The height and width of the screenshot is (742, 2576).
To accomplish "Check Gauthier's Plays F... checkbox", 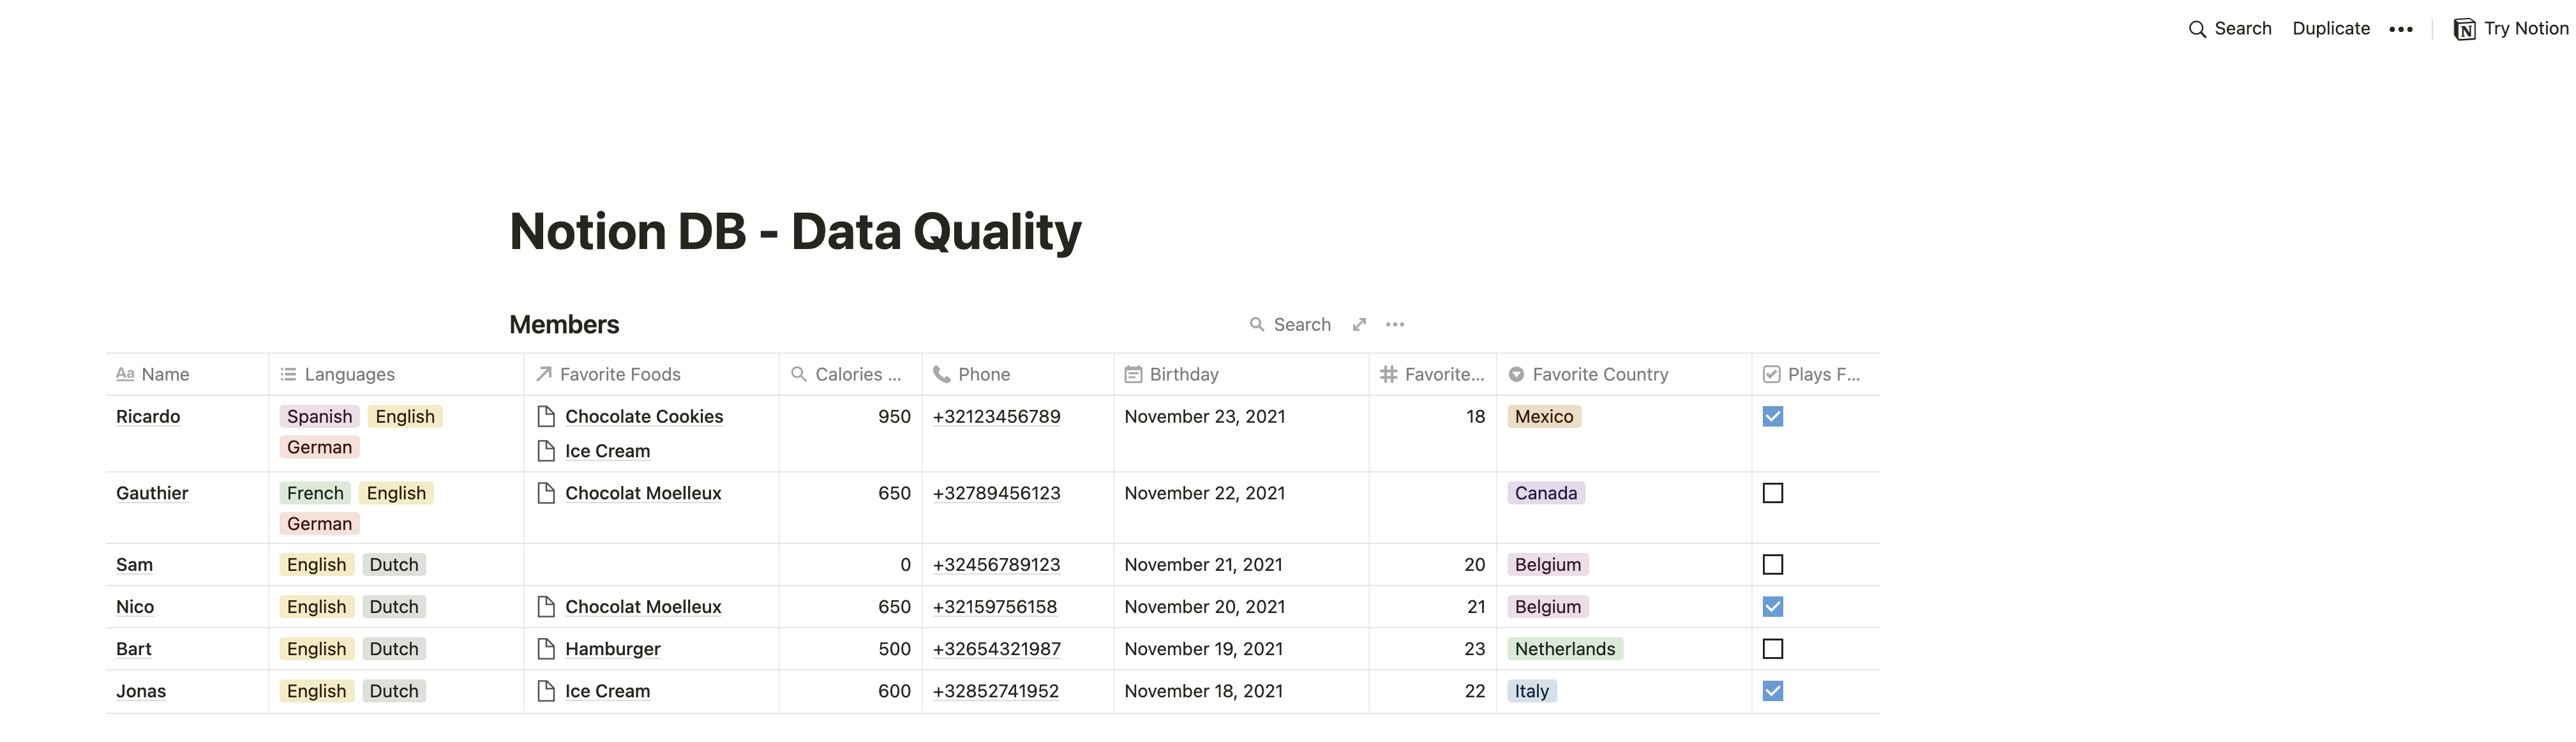I will (1772, 493).
